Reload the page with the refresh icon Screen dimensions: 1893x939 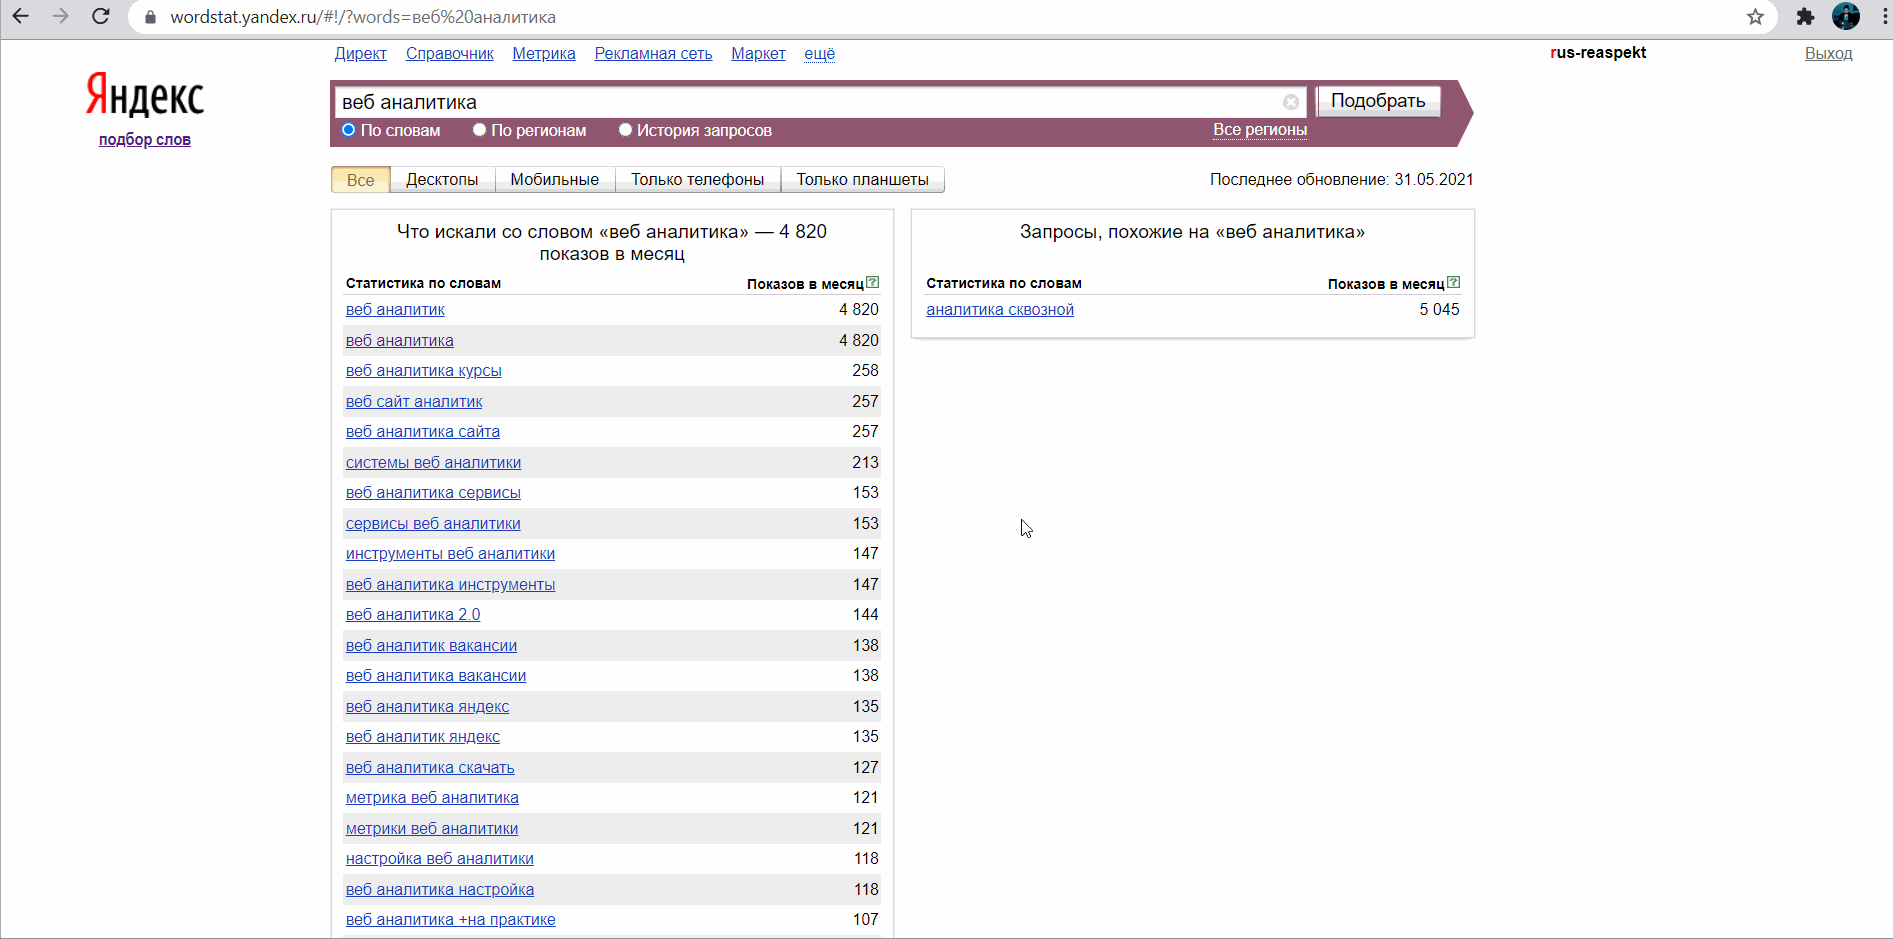101,17
